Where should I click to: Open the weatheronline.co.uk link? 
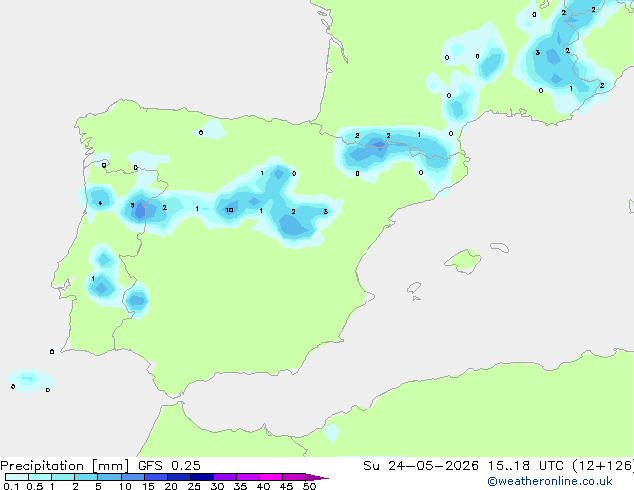(550, 481)
